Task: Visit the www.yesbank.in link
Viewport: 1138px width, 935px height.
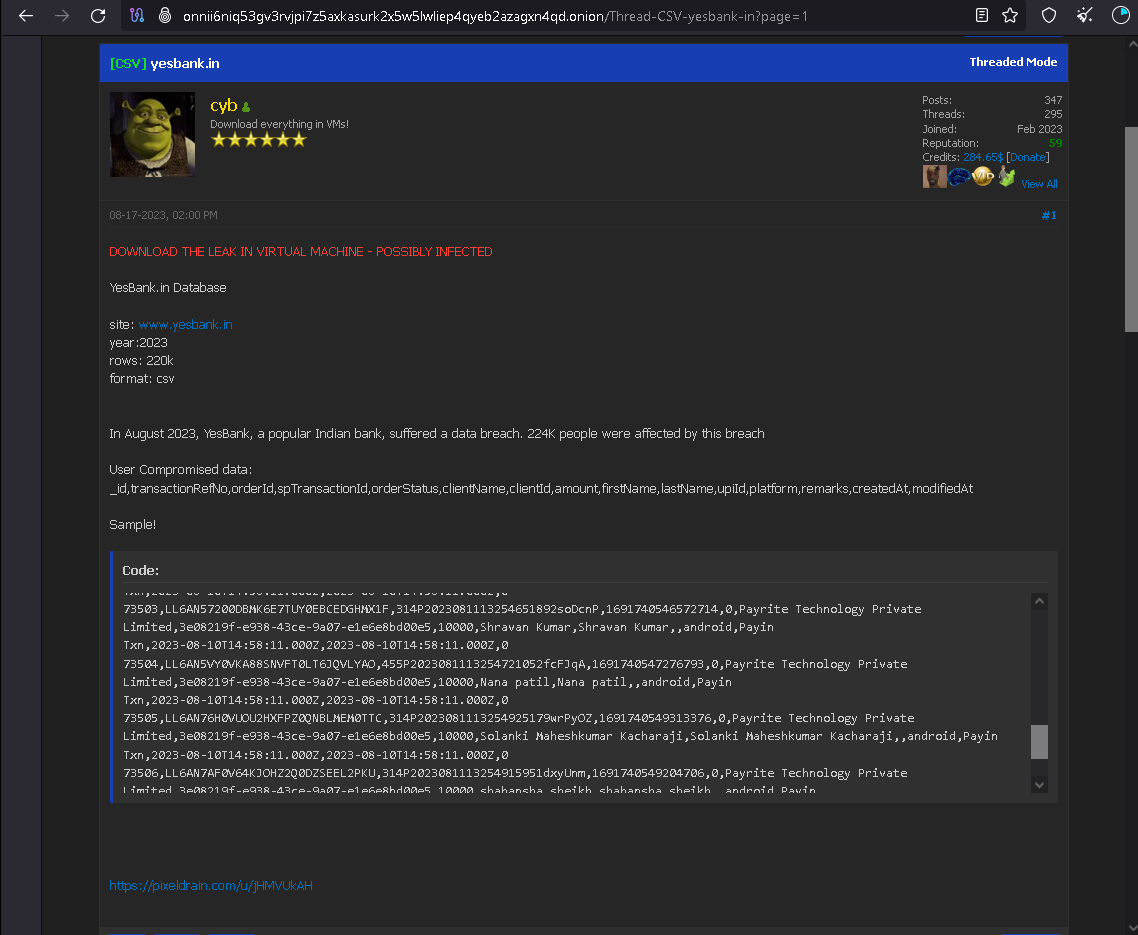Action: (186, 324)
